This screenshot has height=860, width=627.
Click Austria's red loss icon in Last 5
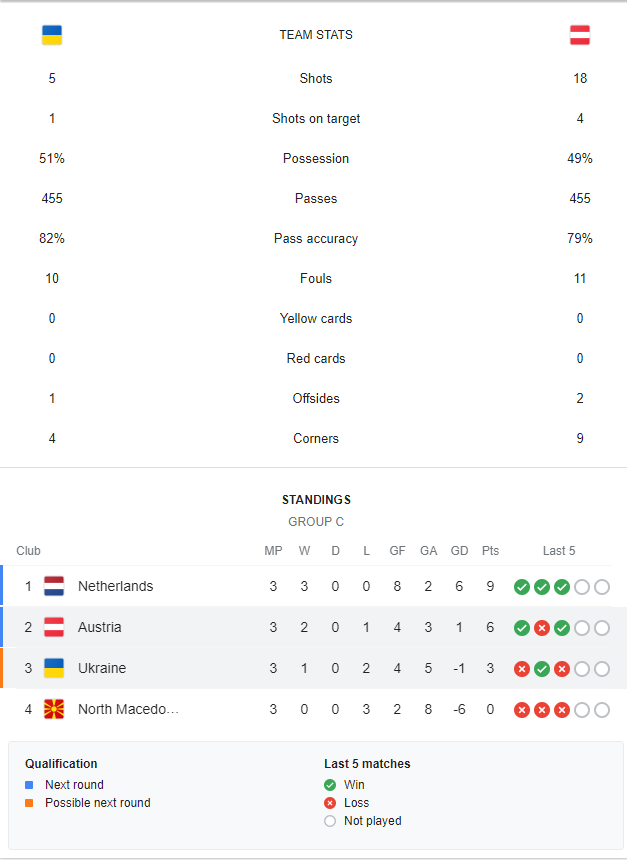tap(542, 628)
